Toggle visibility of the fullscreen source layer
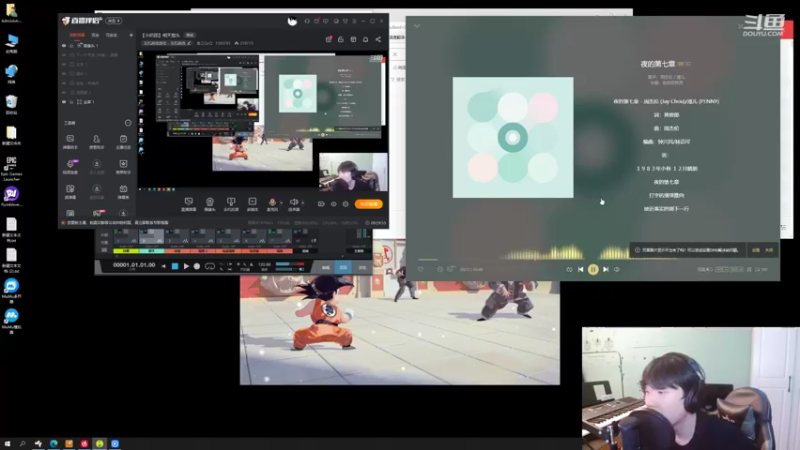Viewport: 800px width, 450px height. tap(64, 102)
